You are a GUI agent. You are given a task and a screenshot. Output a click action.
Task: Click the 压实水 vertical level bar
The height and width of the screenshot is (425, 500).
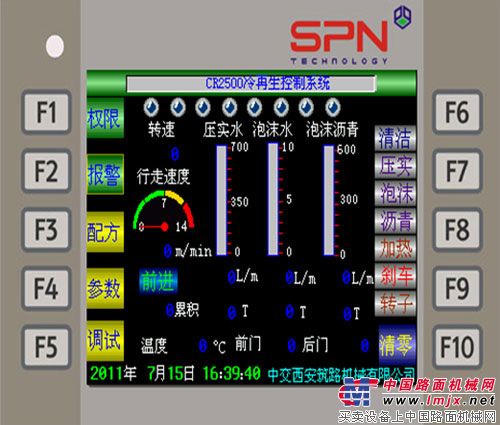pos(222,200)
